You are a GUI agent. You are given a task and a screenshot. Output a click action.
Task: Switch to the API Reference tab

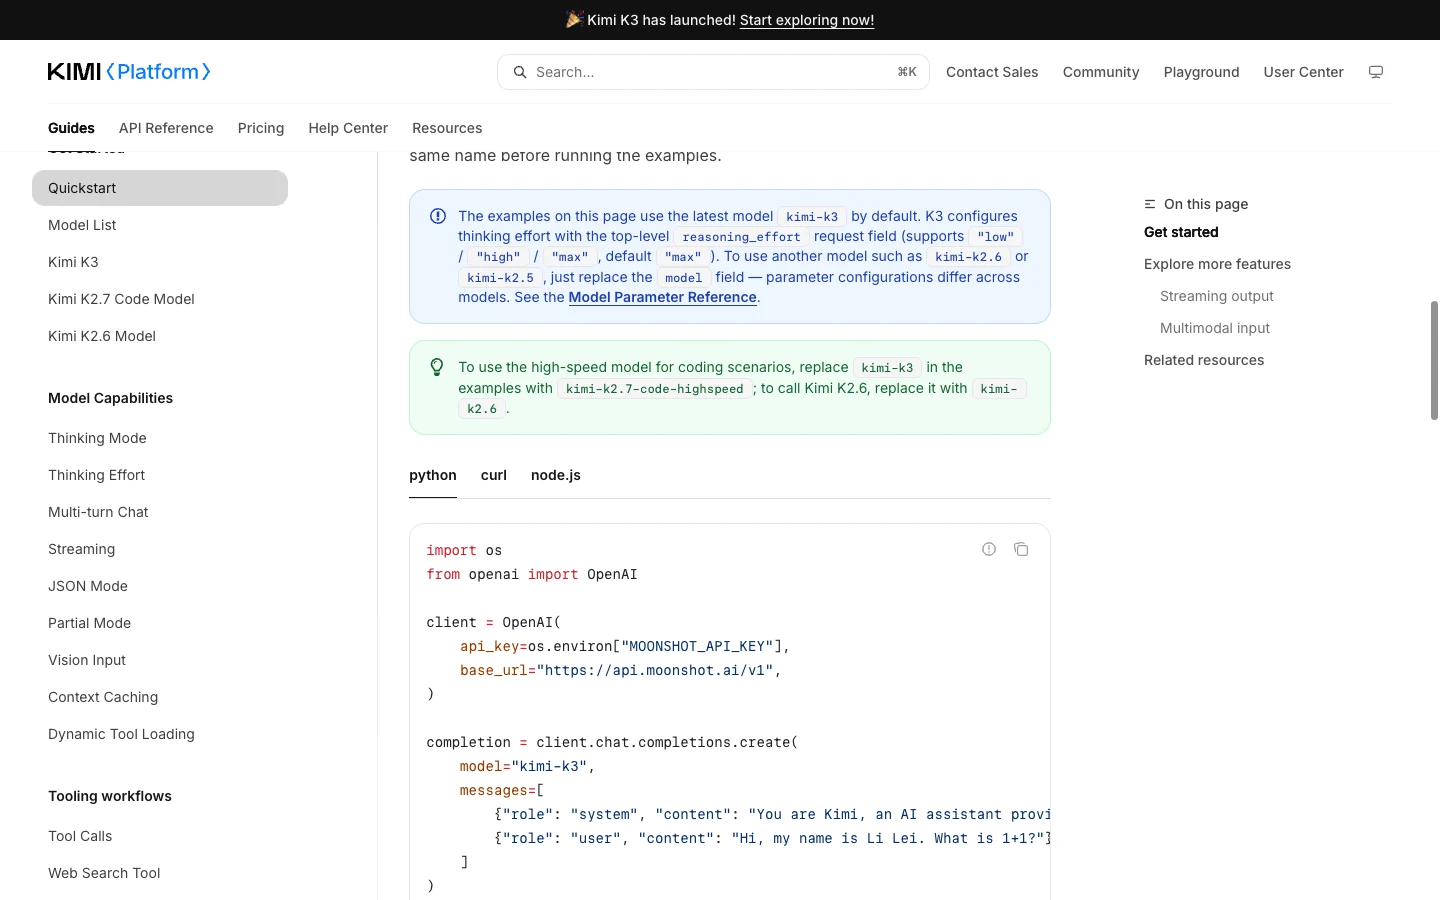click(166, 128)
